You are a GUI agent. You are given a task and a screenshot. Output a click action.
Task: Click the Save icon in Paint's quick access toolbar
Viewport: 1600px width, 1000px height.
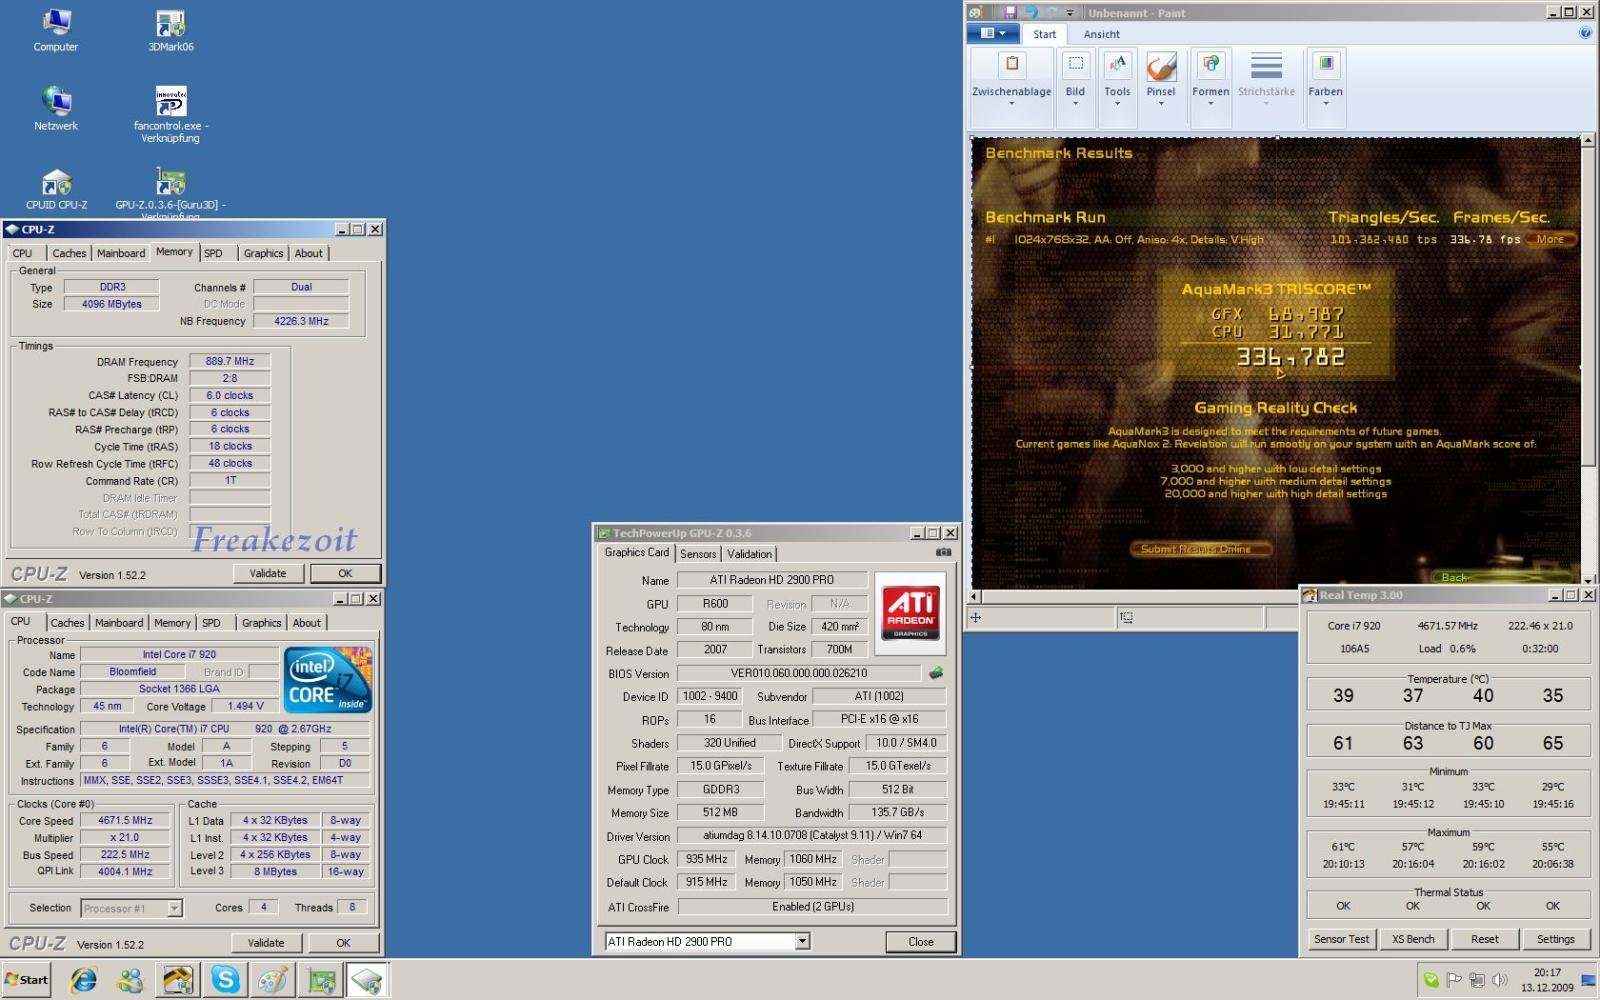1011,12
